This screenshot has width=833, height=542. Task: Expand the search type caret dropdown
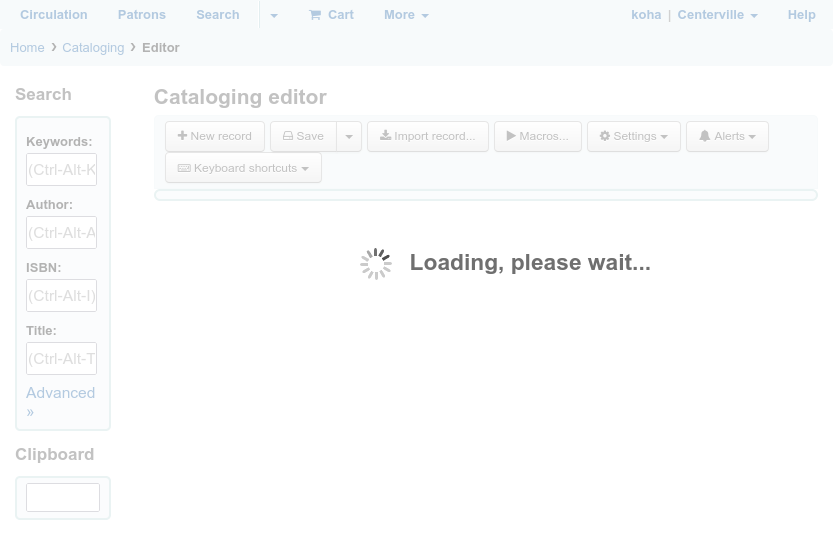(x=273, y=15)
